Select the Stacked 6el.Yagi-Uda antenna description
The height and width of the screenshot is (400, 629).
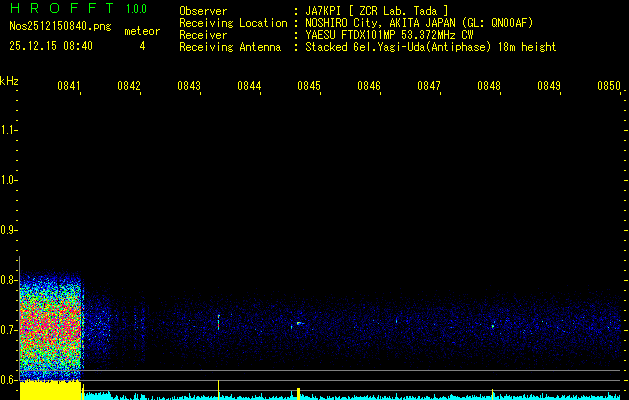[430, 47]
